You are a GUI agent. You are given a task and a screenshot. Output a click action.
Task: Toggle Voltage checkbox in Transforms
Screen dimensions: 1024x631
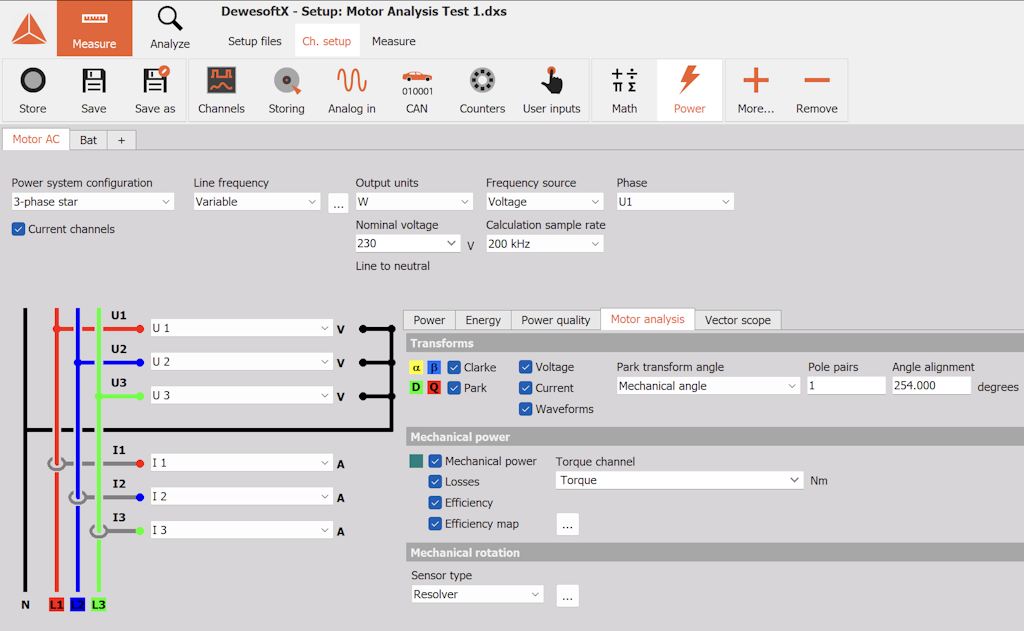click(526, 367)
